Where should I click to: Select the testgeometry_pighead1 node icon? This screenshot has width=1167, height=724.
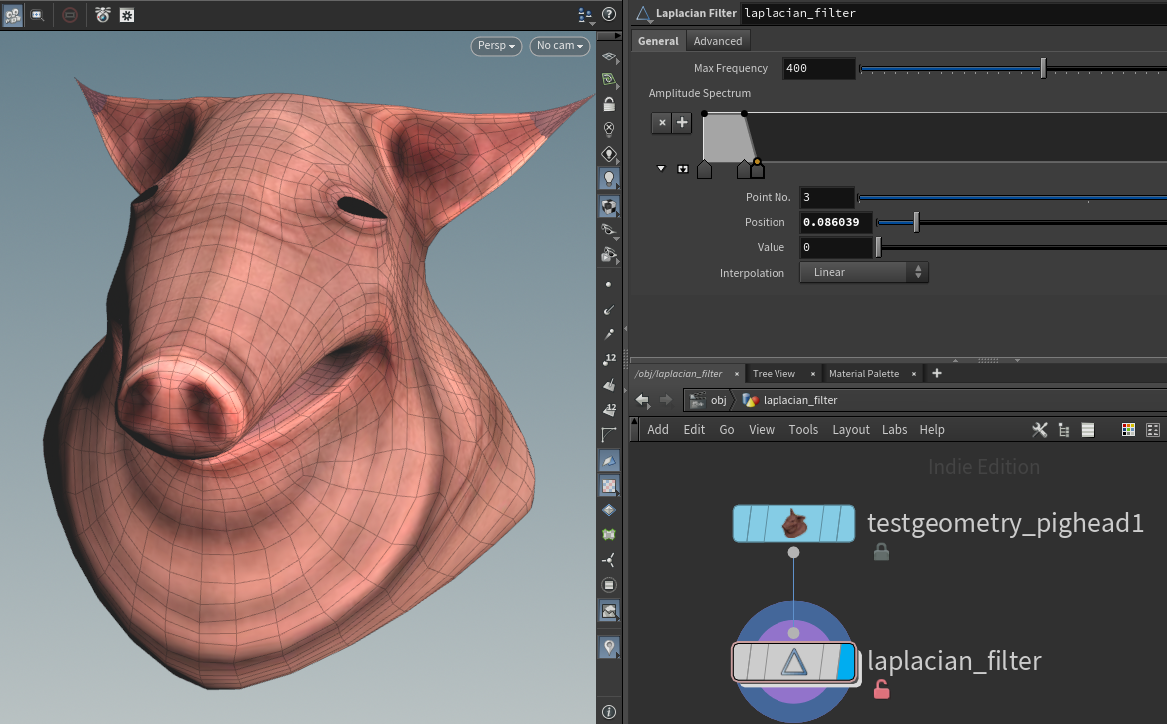point(794,523)
